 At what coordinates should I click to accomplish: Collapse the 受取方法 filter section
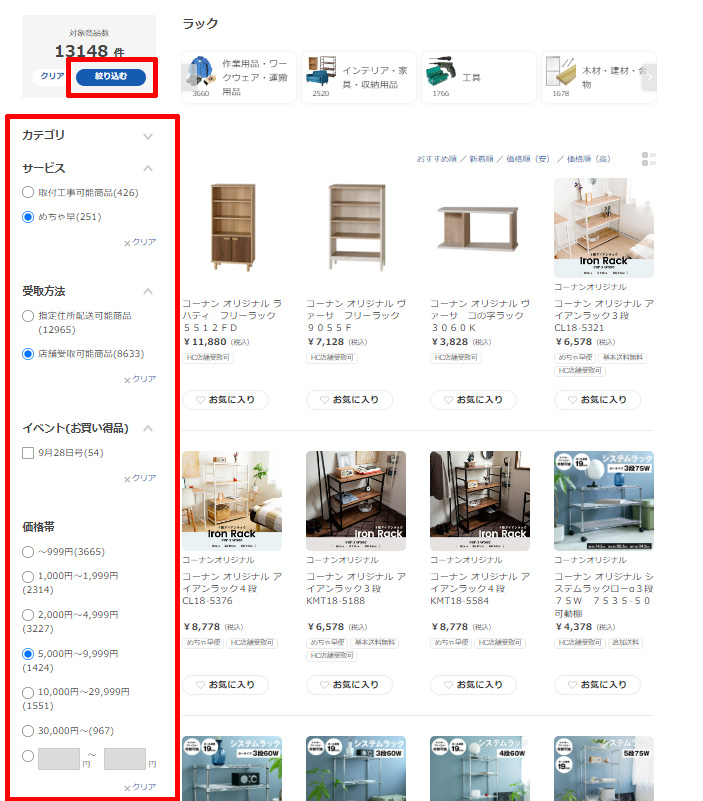(148, 291)
